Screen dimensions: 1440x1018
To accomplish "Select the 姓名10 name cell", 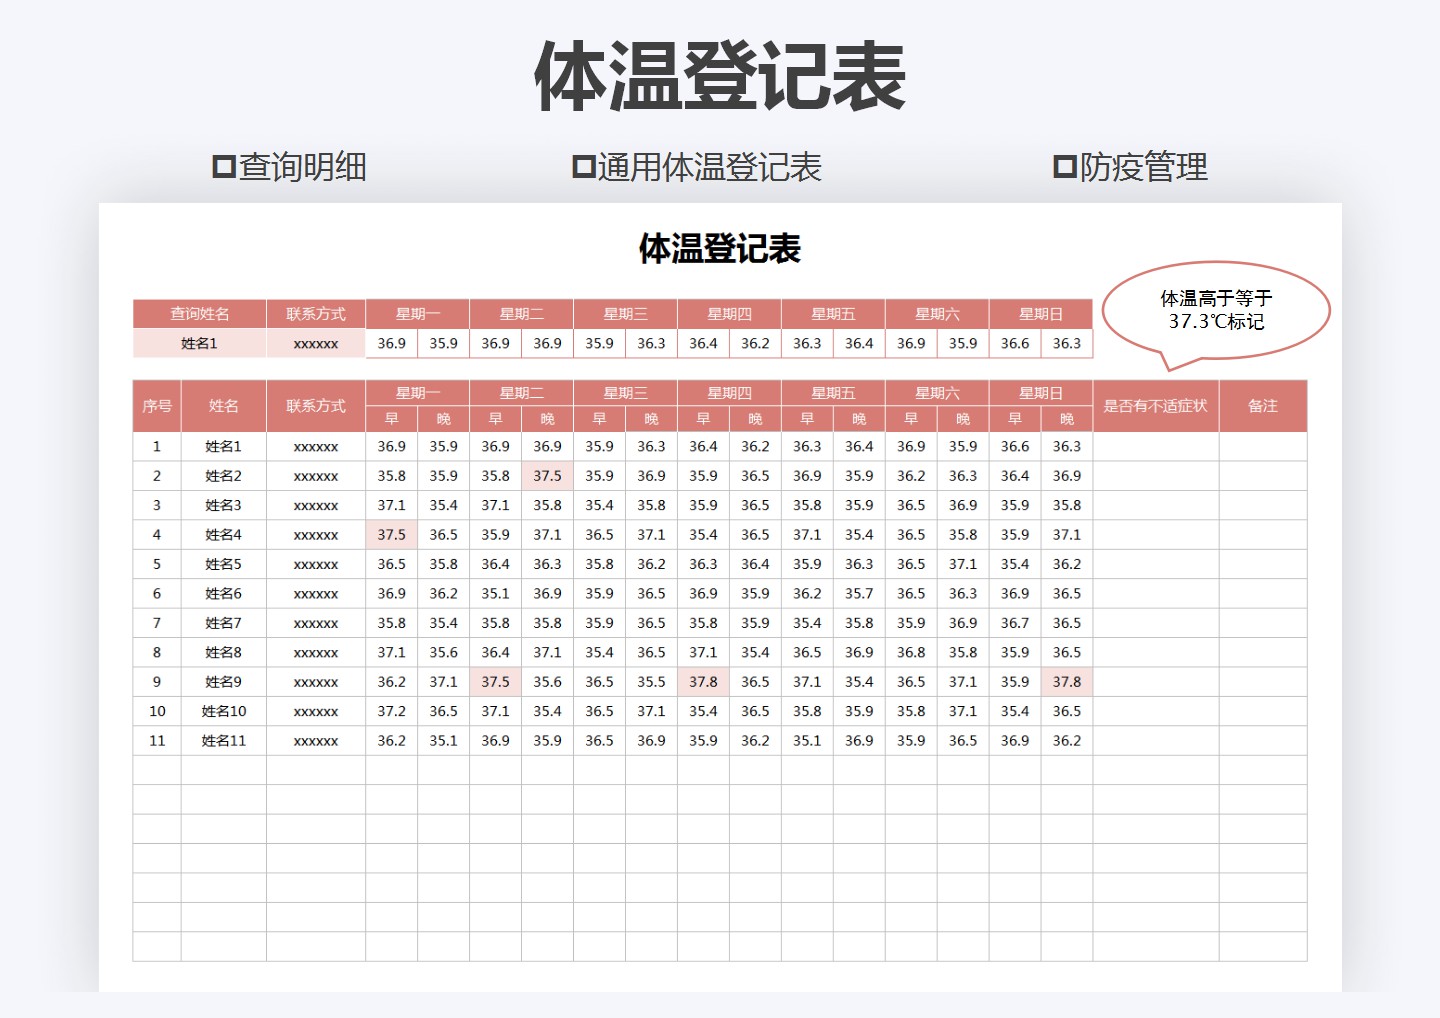I will click(x=222, y=711).
